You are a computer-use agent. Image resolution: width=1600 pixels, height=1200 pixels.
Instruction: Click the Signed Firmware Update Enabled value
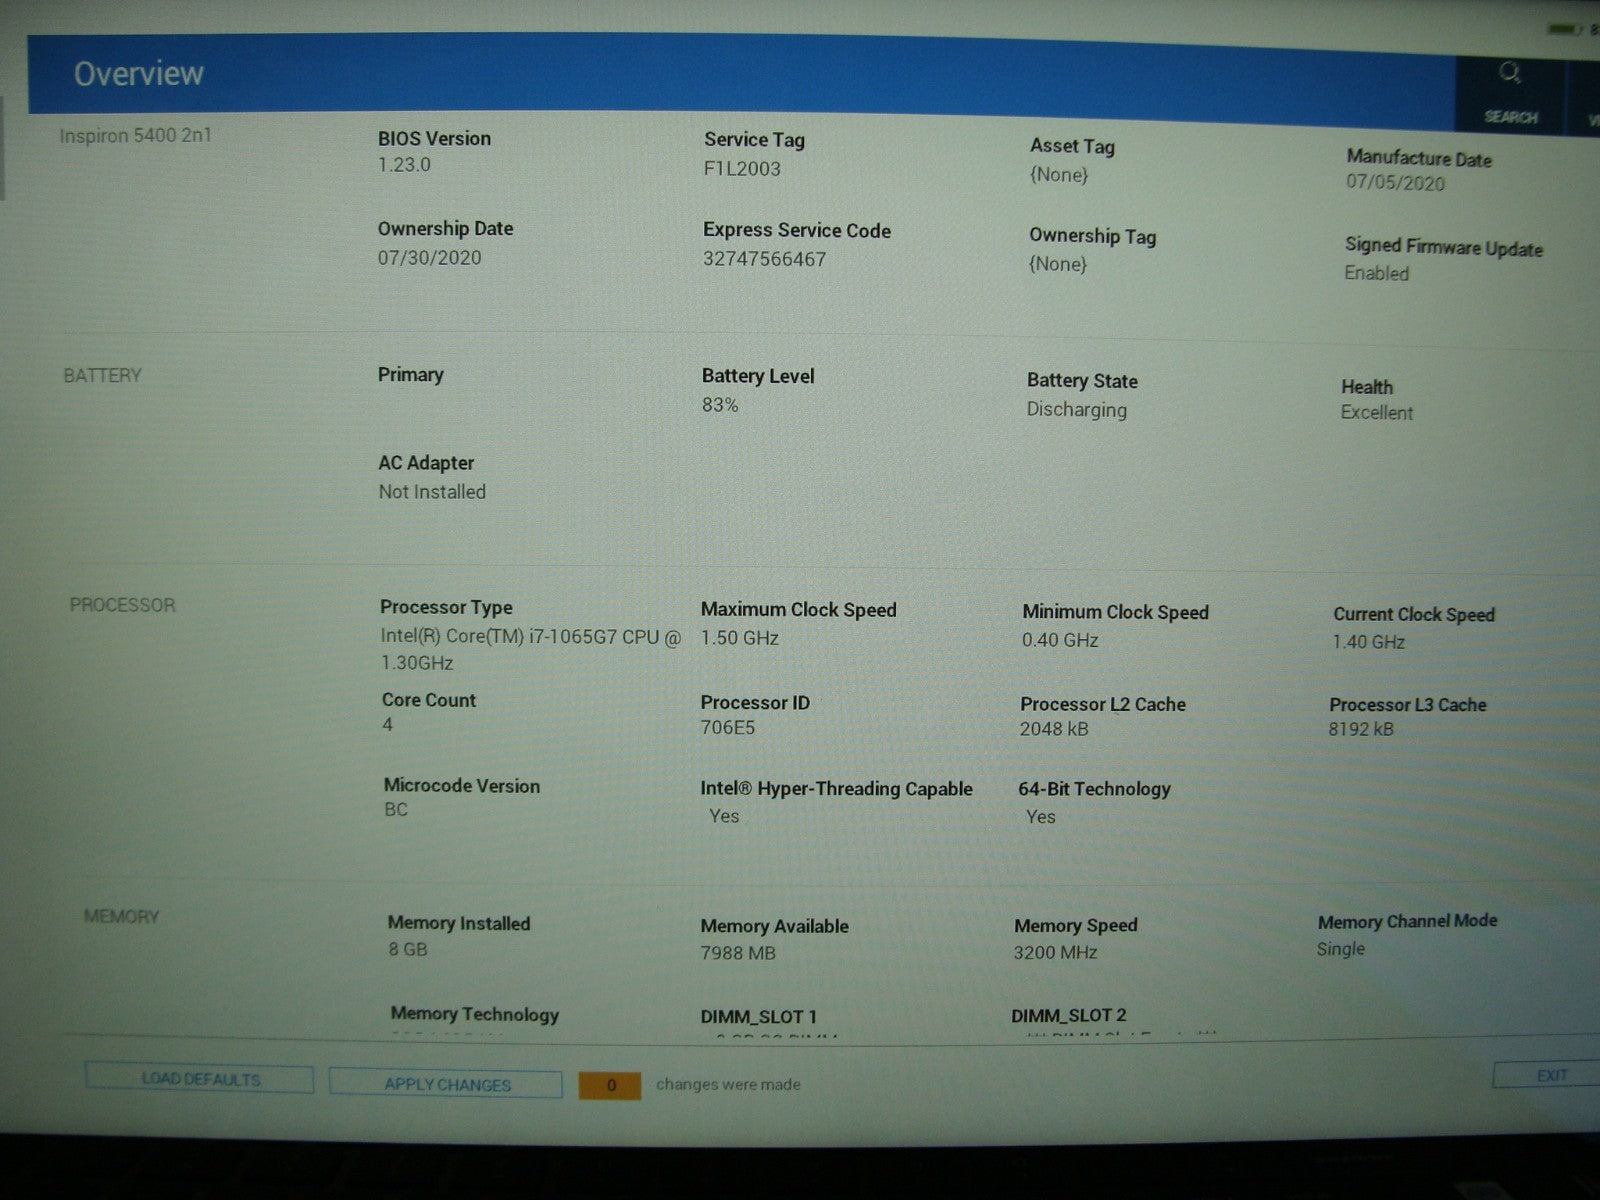point(1376,273)
